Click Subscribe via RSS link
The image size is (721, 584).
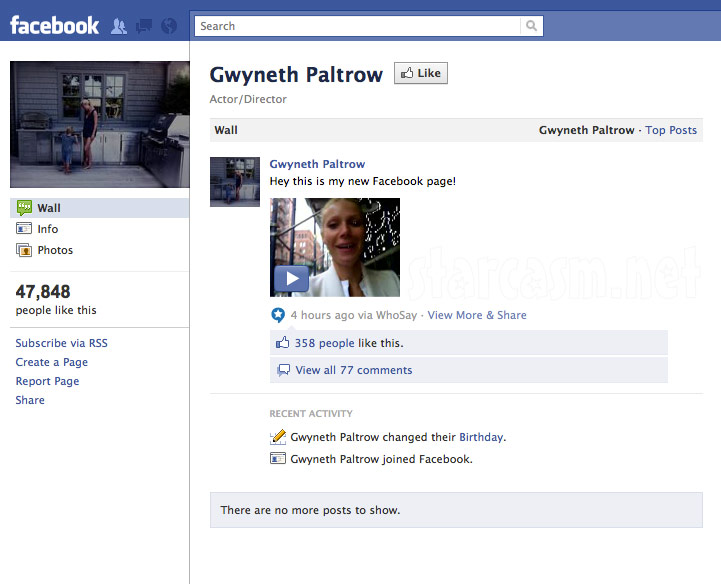coord(61,343)
